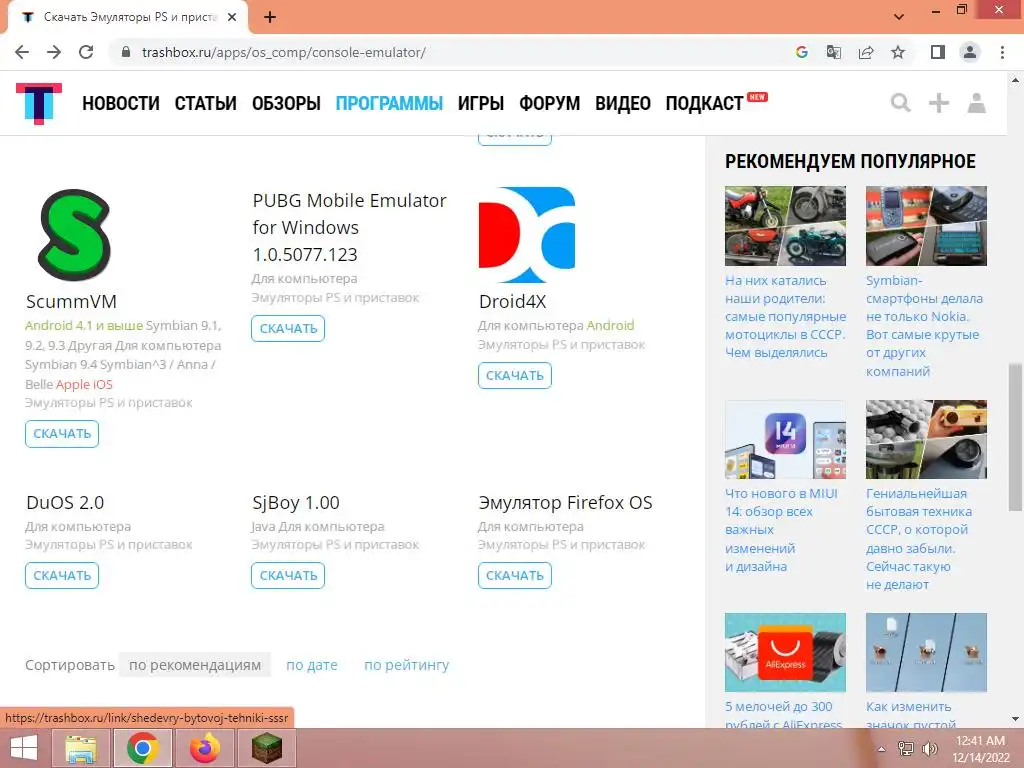Go back with browser back arrow
This screenshot has height=768, width=1024.
(22, 52)
